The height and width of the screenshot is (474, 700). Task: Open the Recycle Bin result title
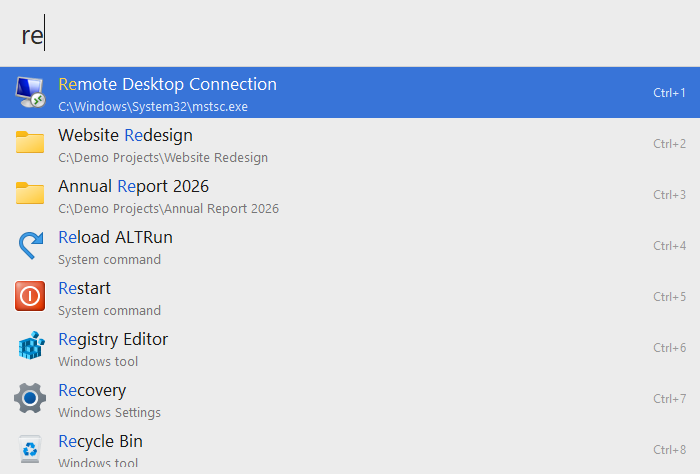(x=100, y=441)
